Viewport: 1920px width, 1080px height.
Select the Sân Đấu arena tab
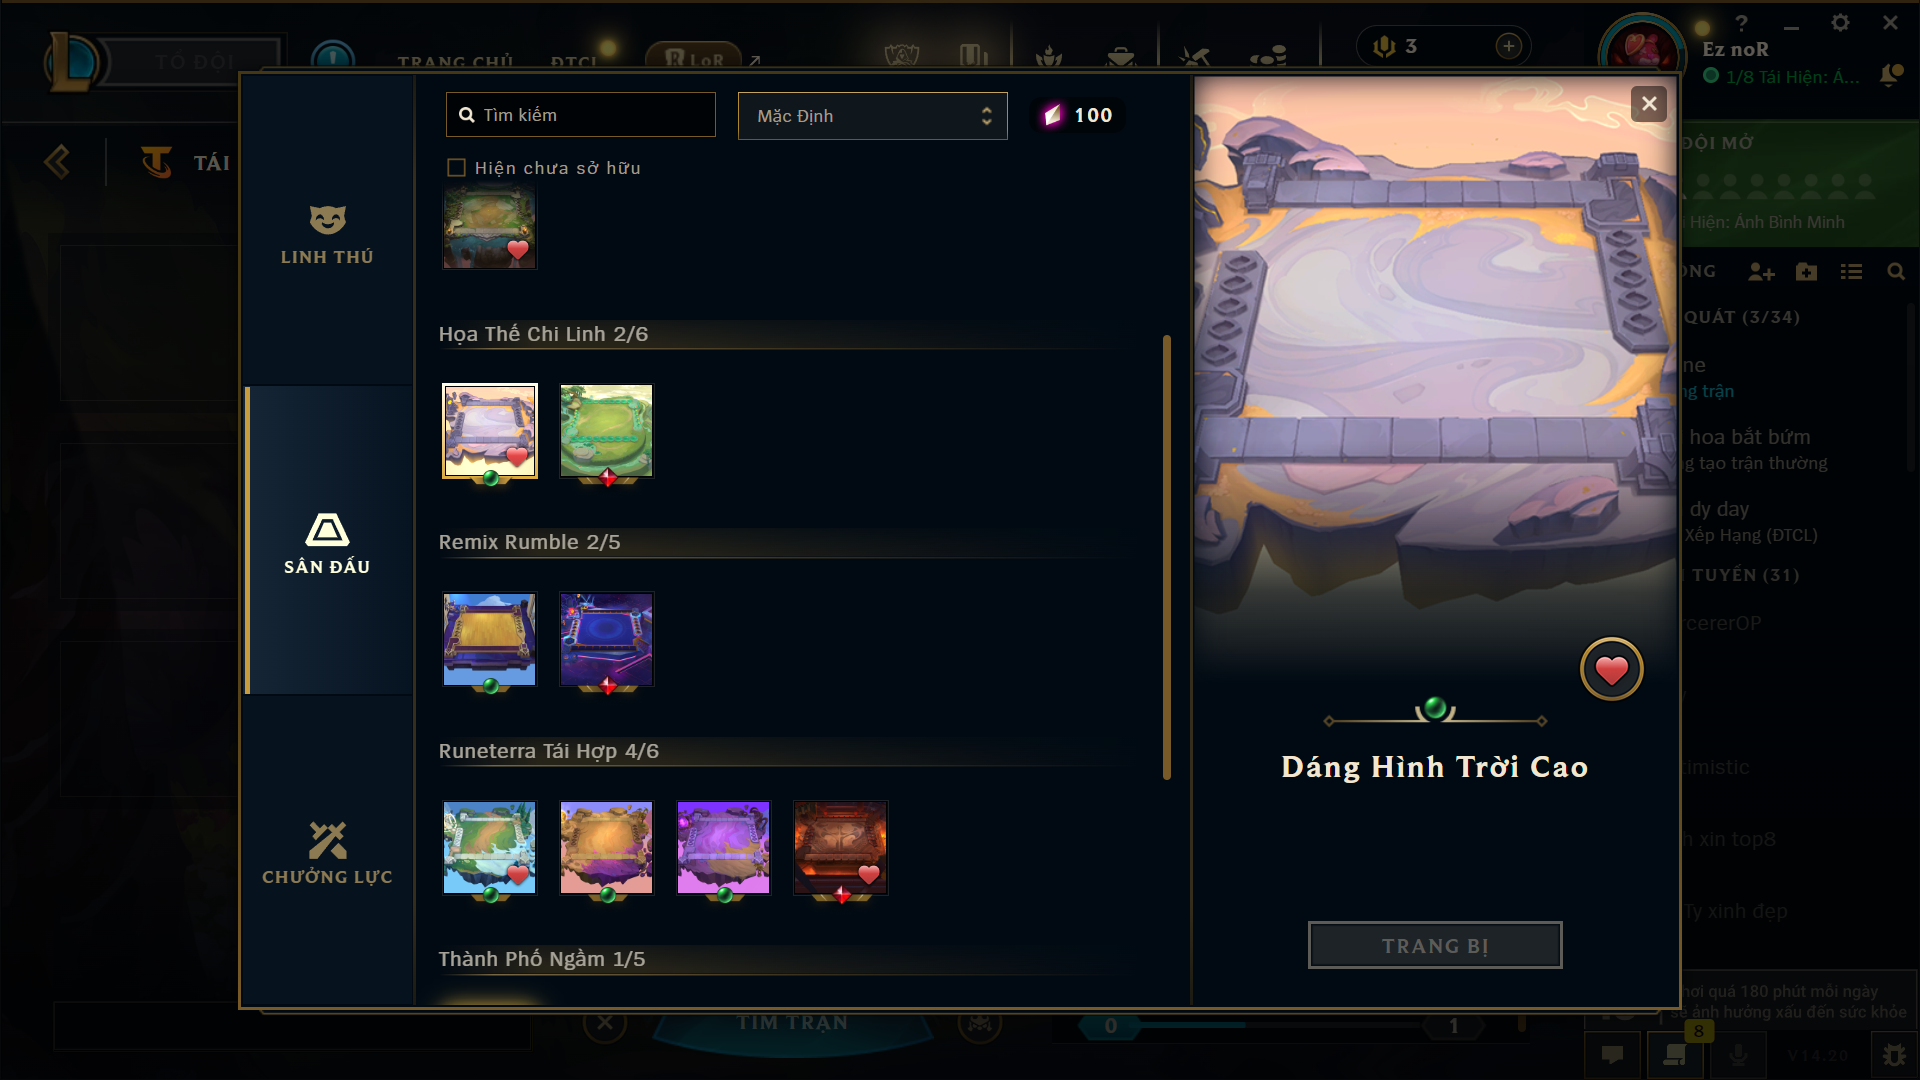(327, 543)
